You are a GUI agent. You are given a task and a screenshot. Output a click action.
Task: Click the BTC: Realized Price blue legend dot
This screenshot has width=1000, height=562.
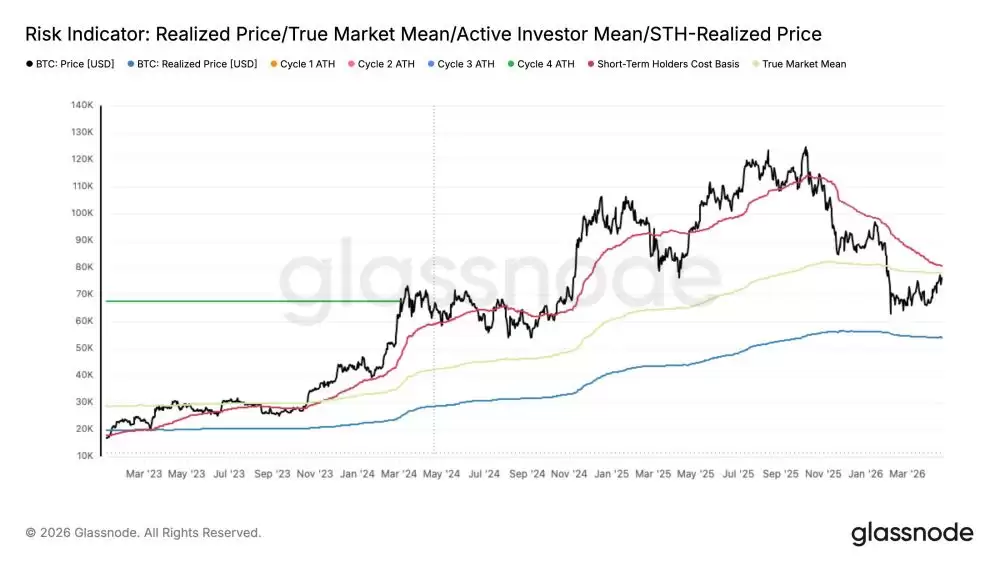131,64
